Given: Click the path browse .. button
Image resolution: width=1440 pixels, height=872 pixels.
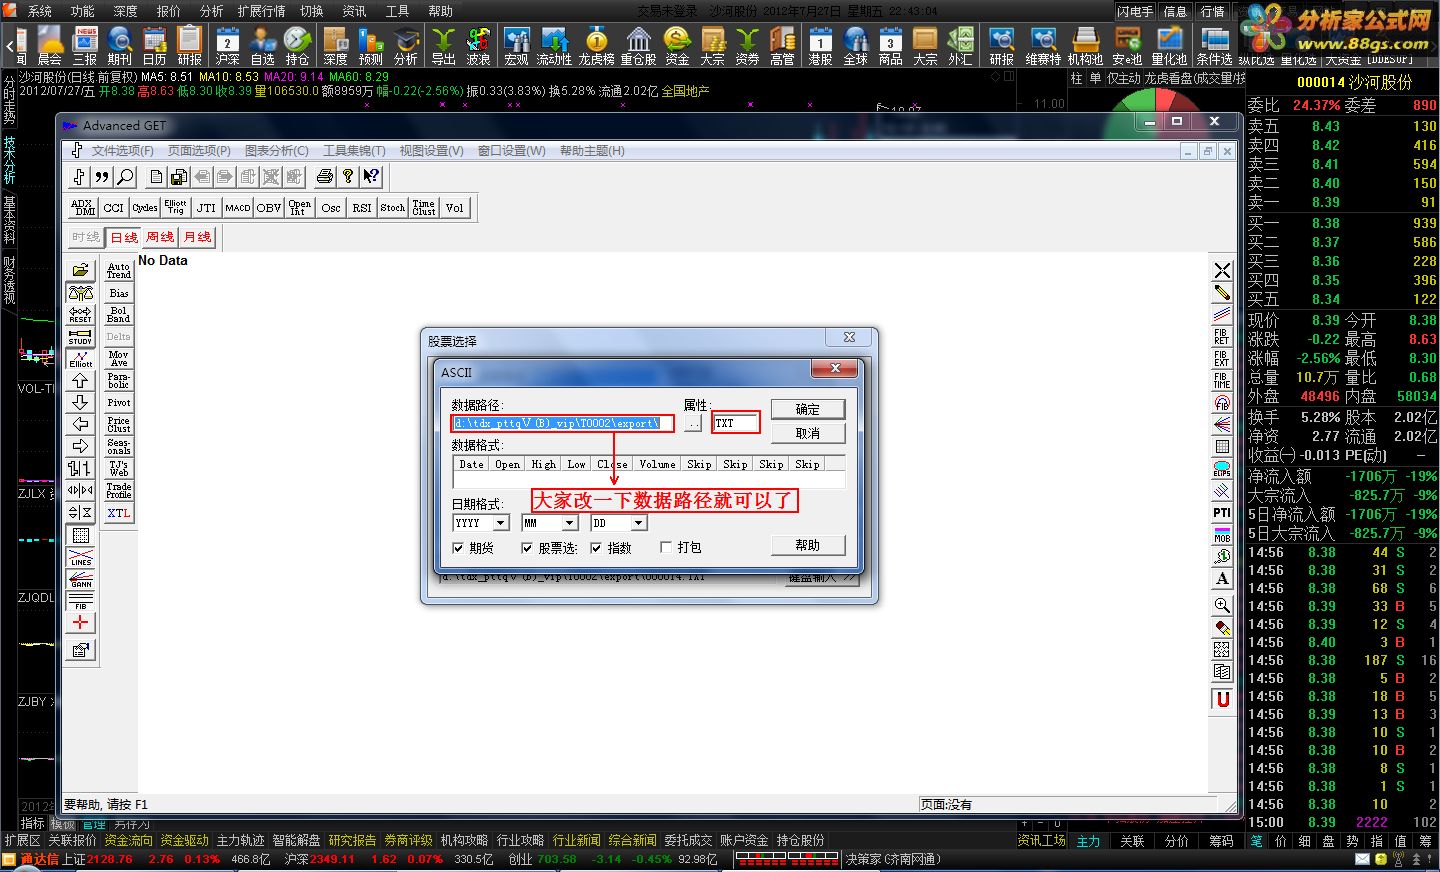Looking at the screenshot, I should [693, 424].
